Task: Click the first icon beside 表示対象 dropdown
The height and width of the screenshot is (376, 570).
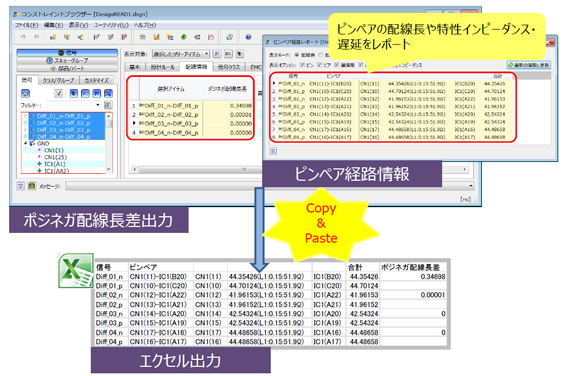Action: coord(217,54)
